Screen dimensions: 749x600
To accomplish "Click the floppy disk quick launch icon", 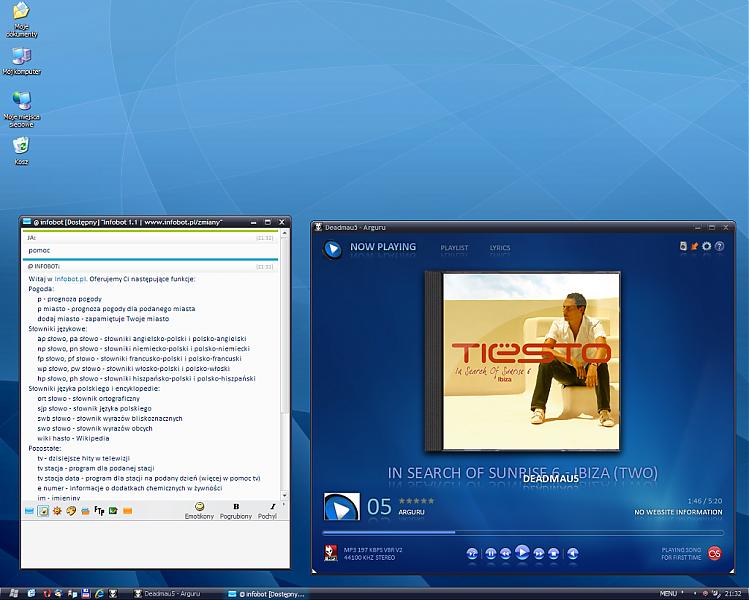I will tap(86, 593).
